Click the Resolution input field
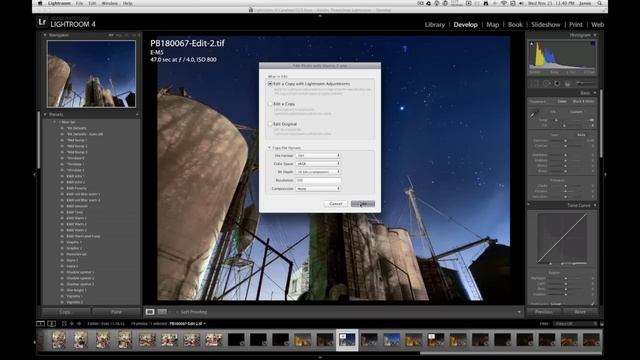640x360 pixels. click(318, 180)
